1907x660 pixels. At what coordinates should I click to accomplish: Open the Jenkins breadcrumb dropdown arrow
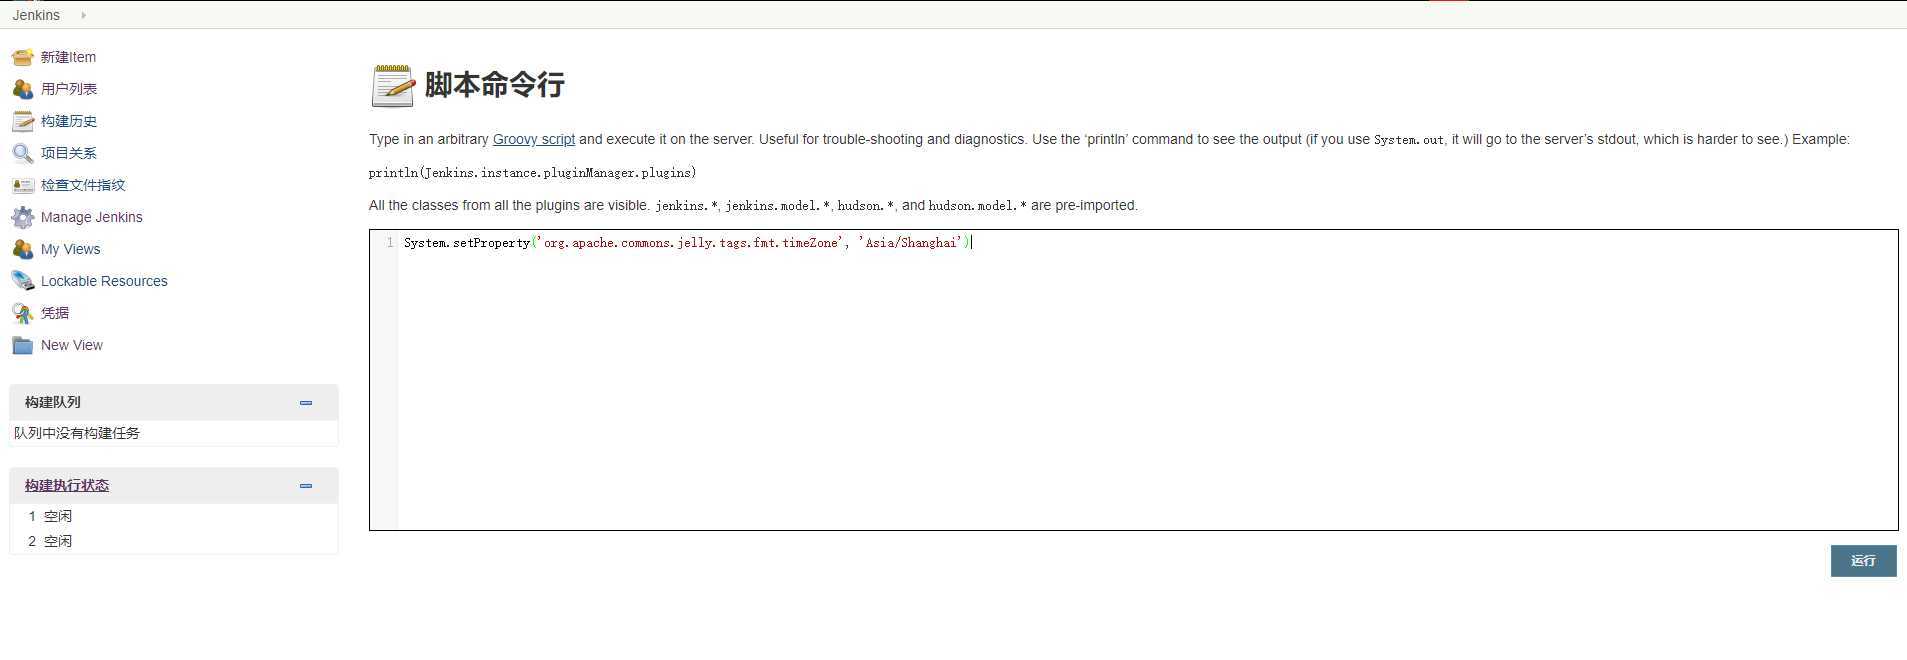coord(83,15)
